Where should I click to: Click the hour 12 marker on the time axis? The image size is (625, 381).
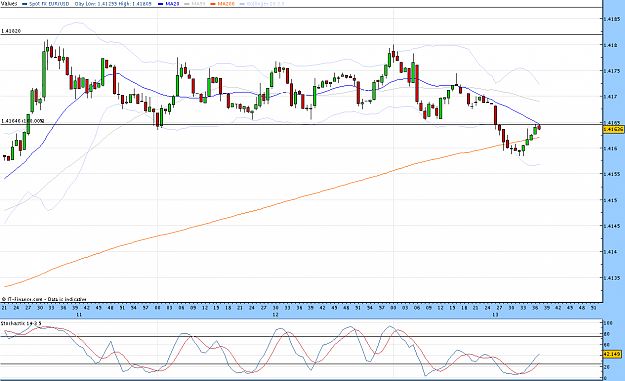click(x=275, y=314)
